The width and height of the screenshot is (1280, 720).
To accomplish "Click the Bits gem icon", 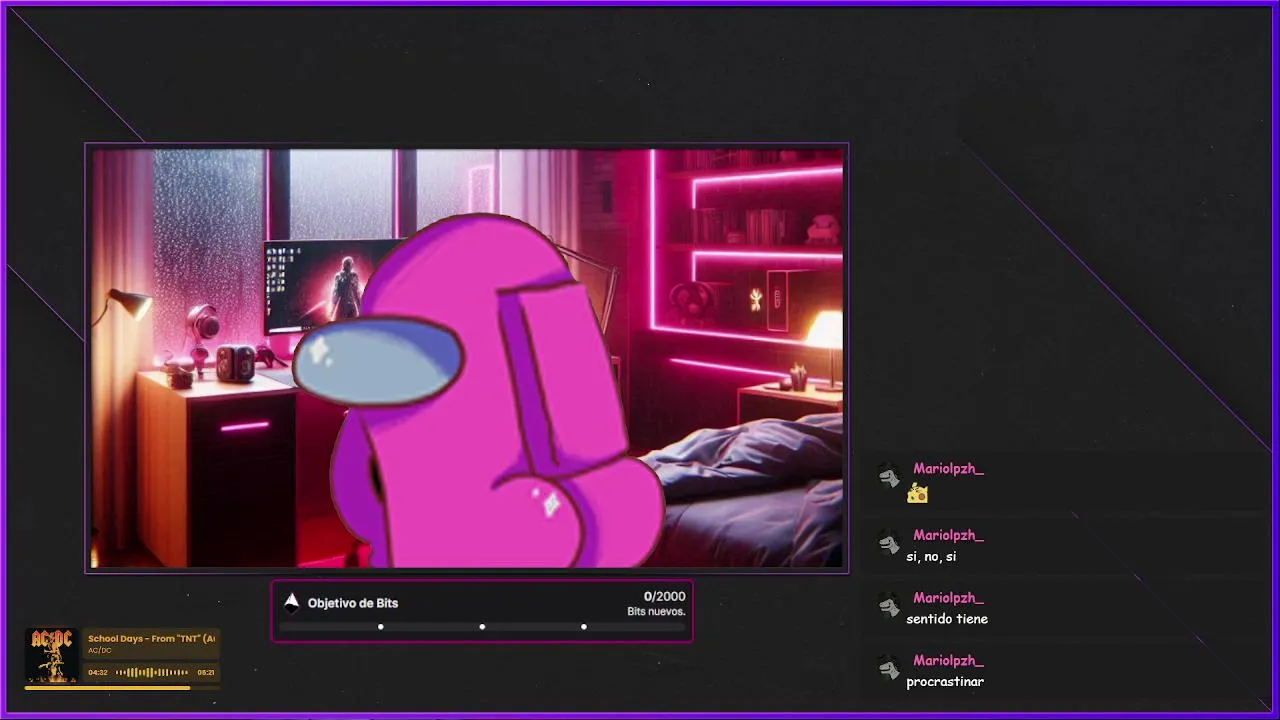I will point(292,602).
